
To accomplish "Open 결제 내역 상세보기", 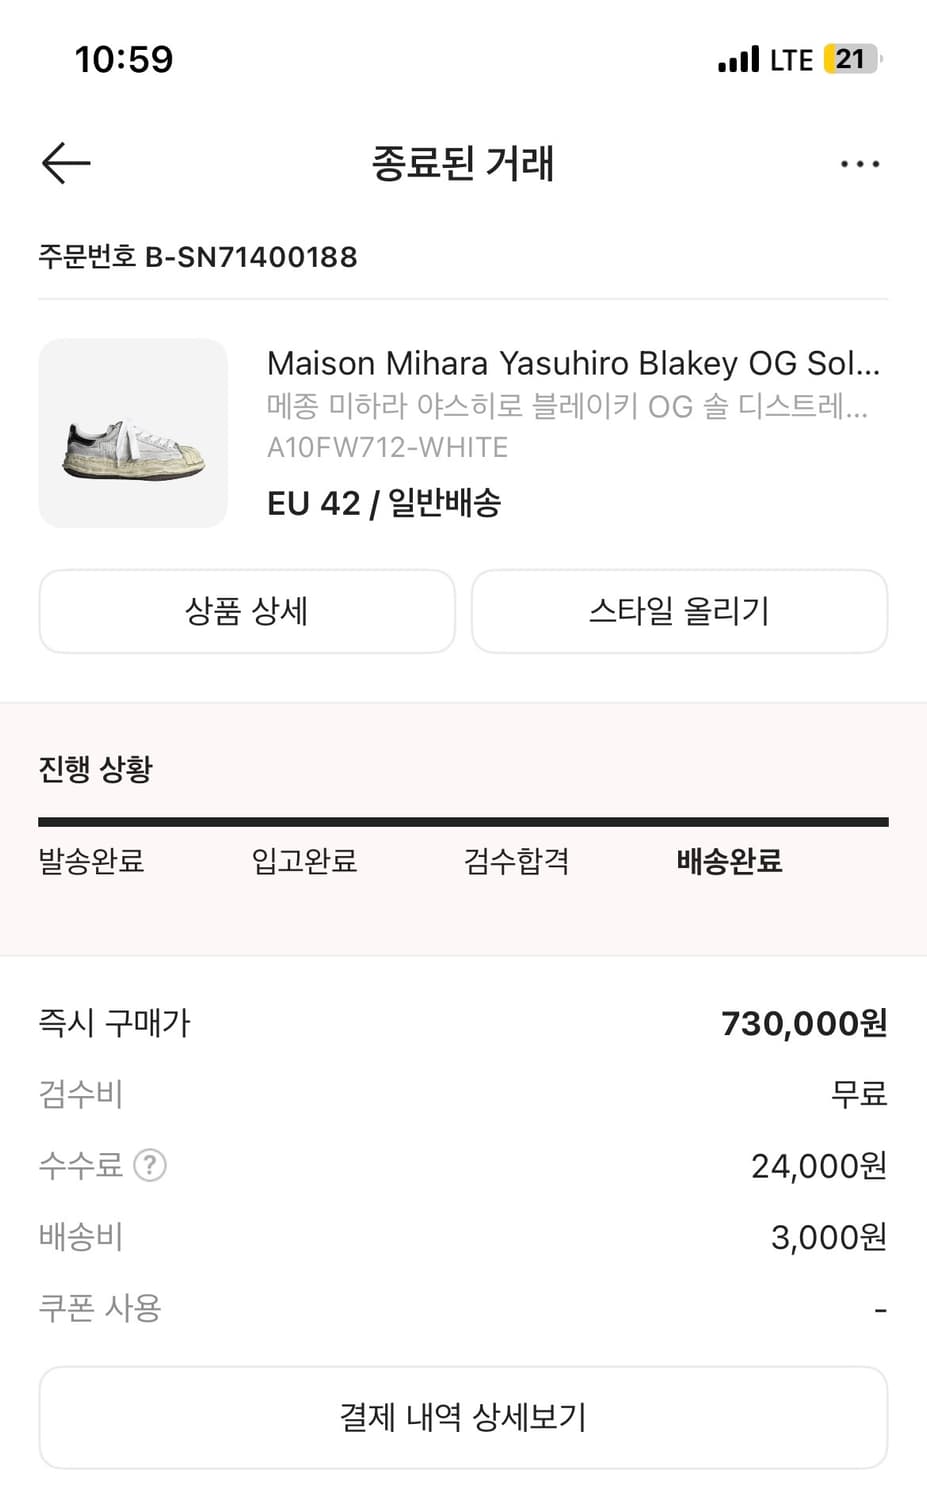I will click(463, 1417).
